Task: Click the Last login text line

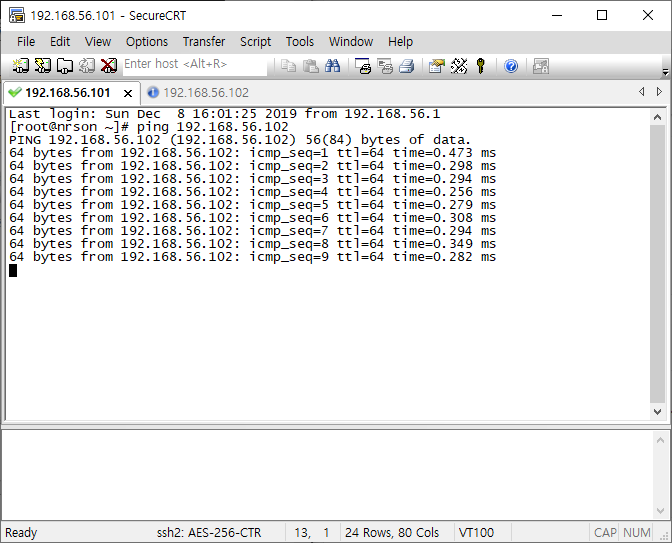Action: 224,114
